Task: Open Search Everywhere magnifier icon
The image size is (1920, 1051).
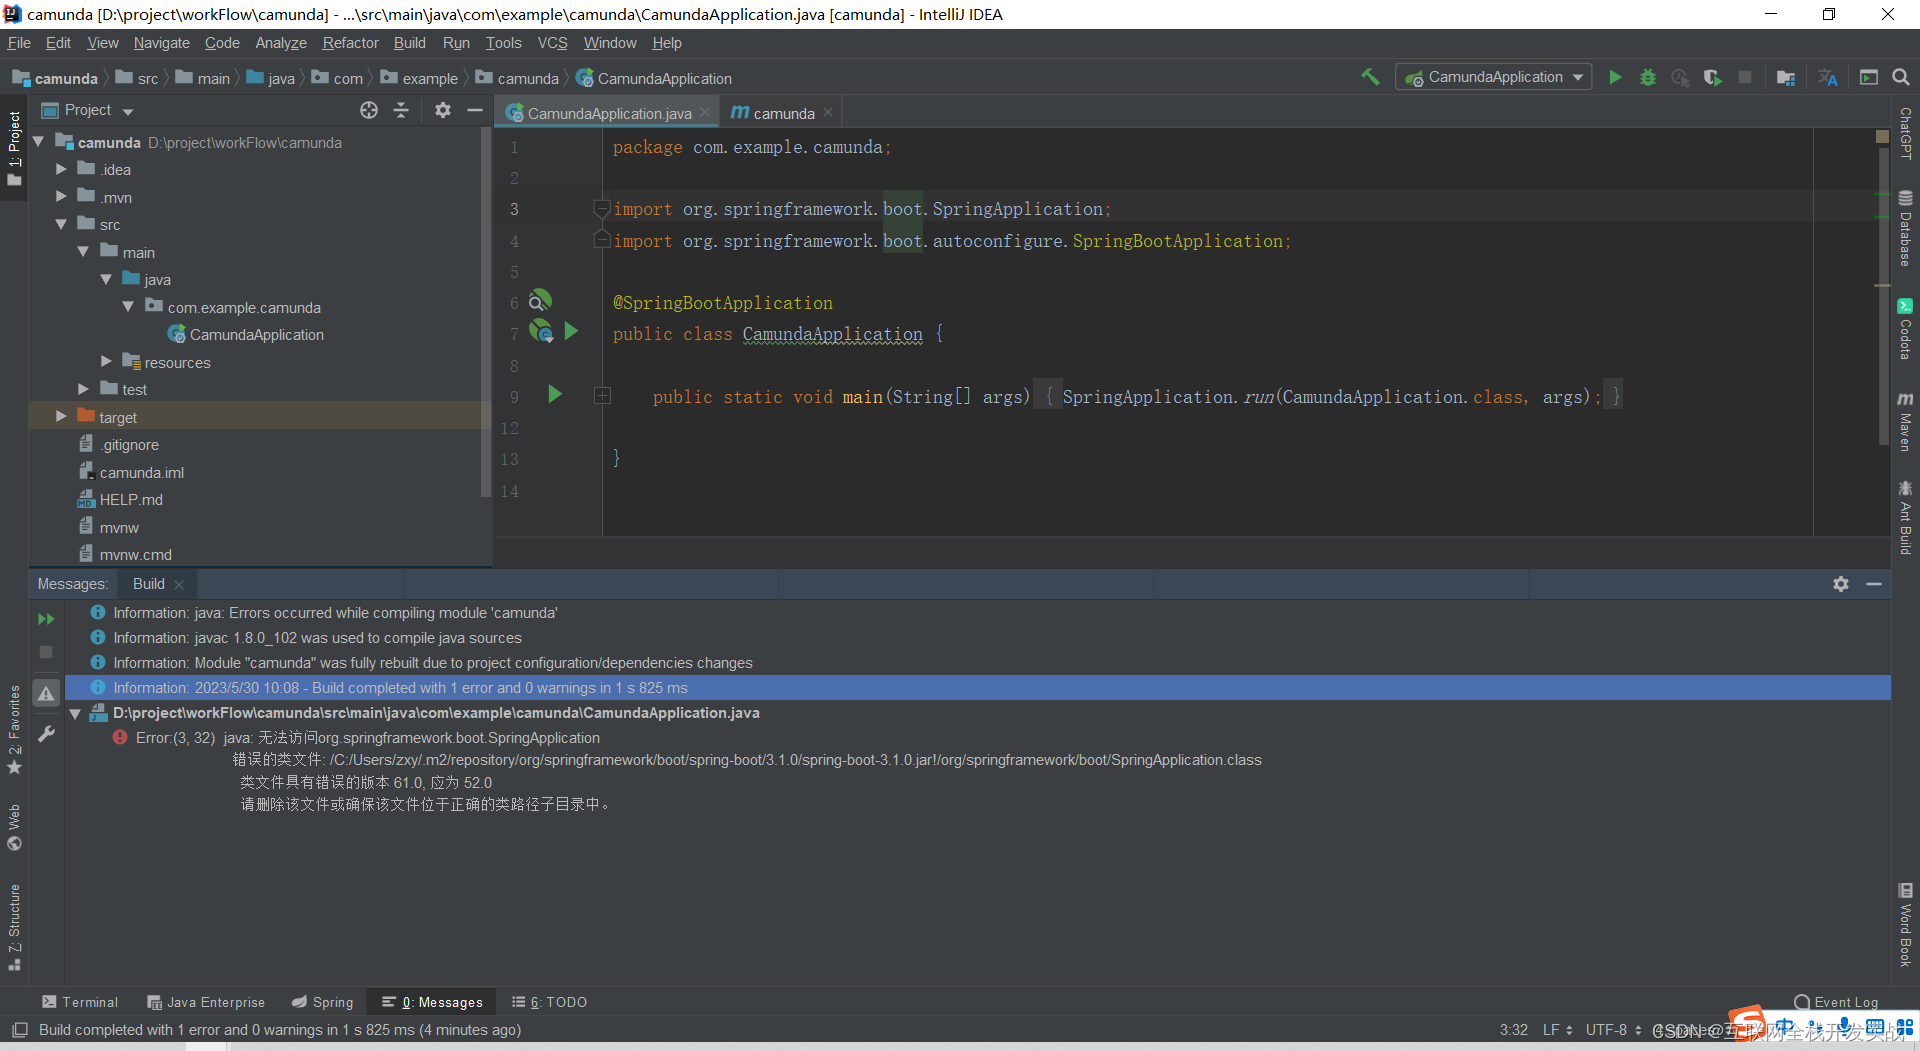Action: click(1901, 77)
